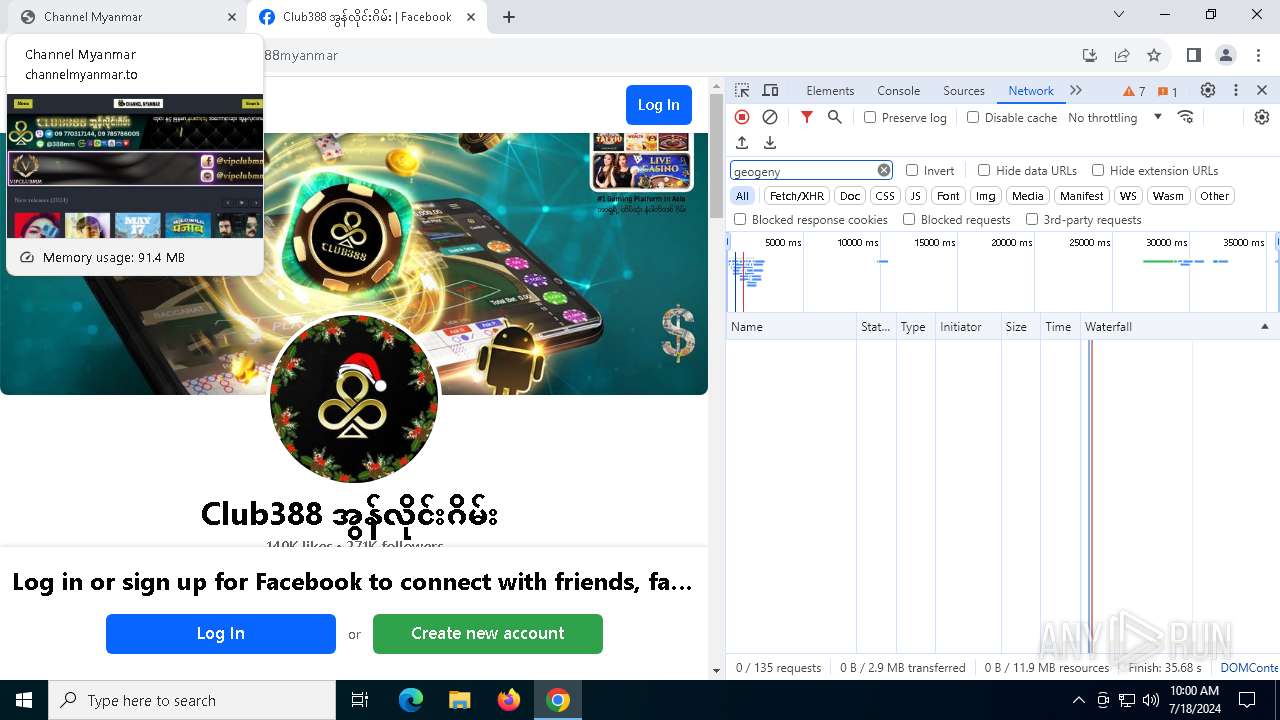The height and width of the screenshot is (720, 1280).
Task: Open Chrome tab search chevron
Action: click(x=1119, y=14)
